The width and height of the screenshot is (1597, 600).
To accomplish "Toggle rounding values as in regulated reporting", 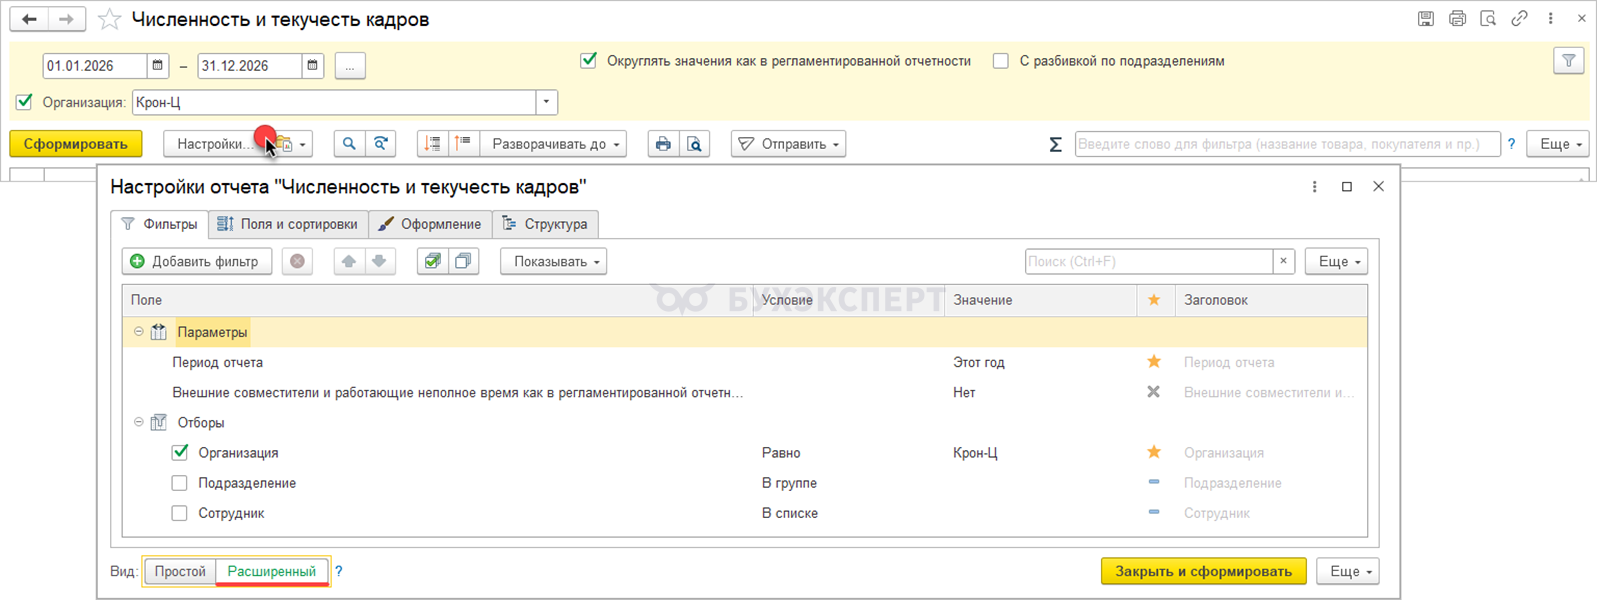I will click(589, 61).
